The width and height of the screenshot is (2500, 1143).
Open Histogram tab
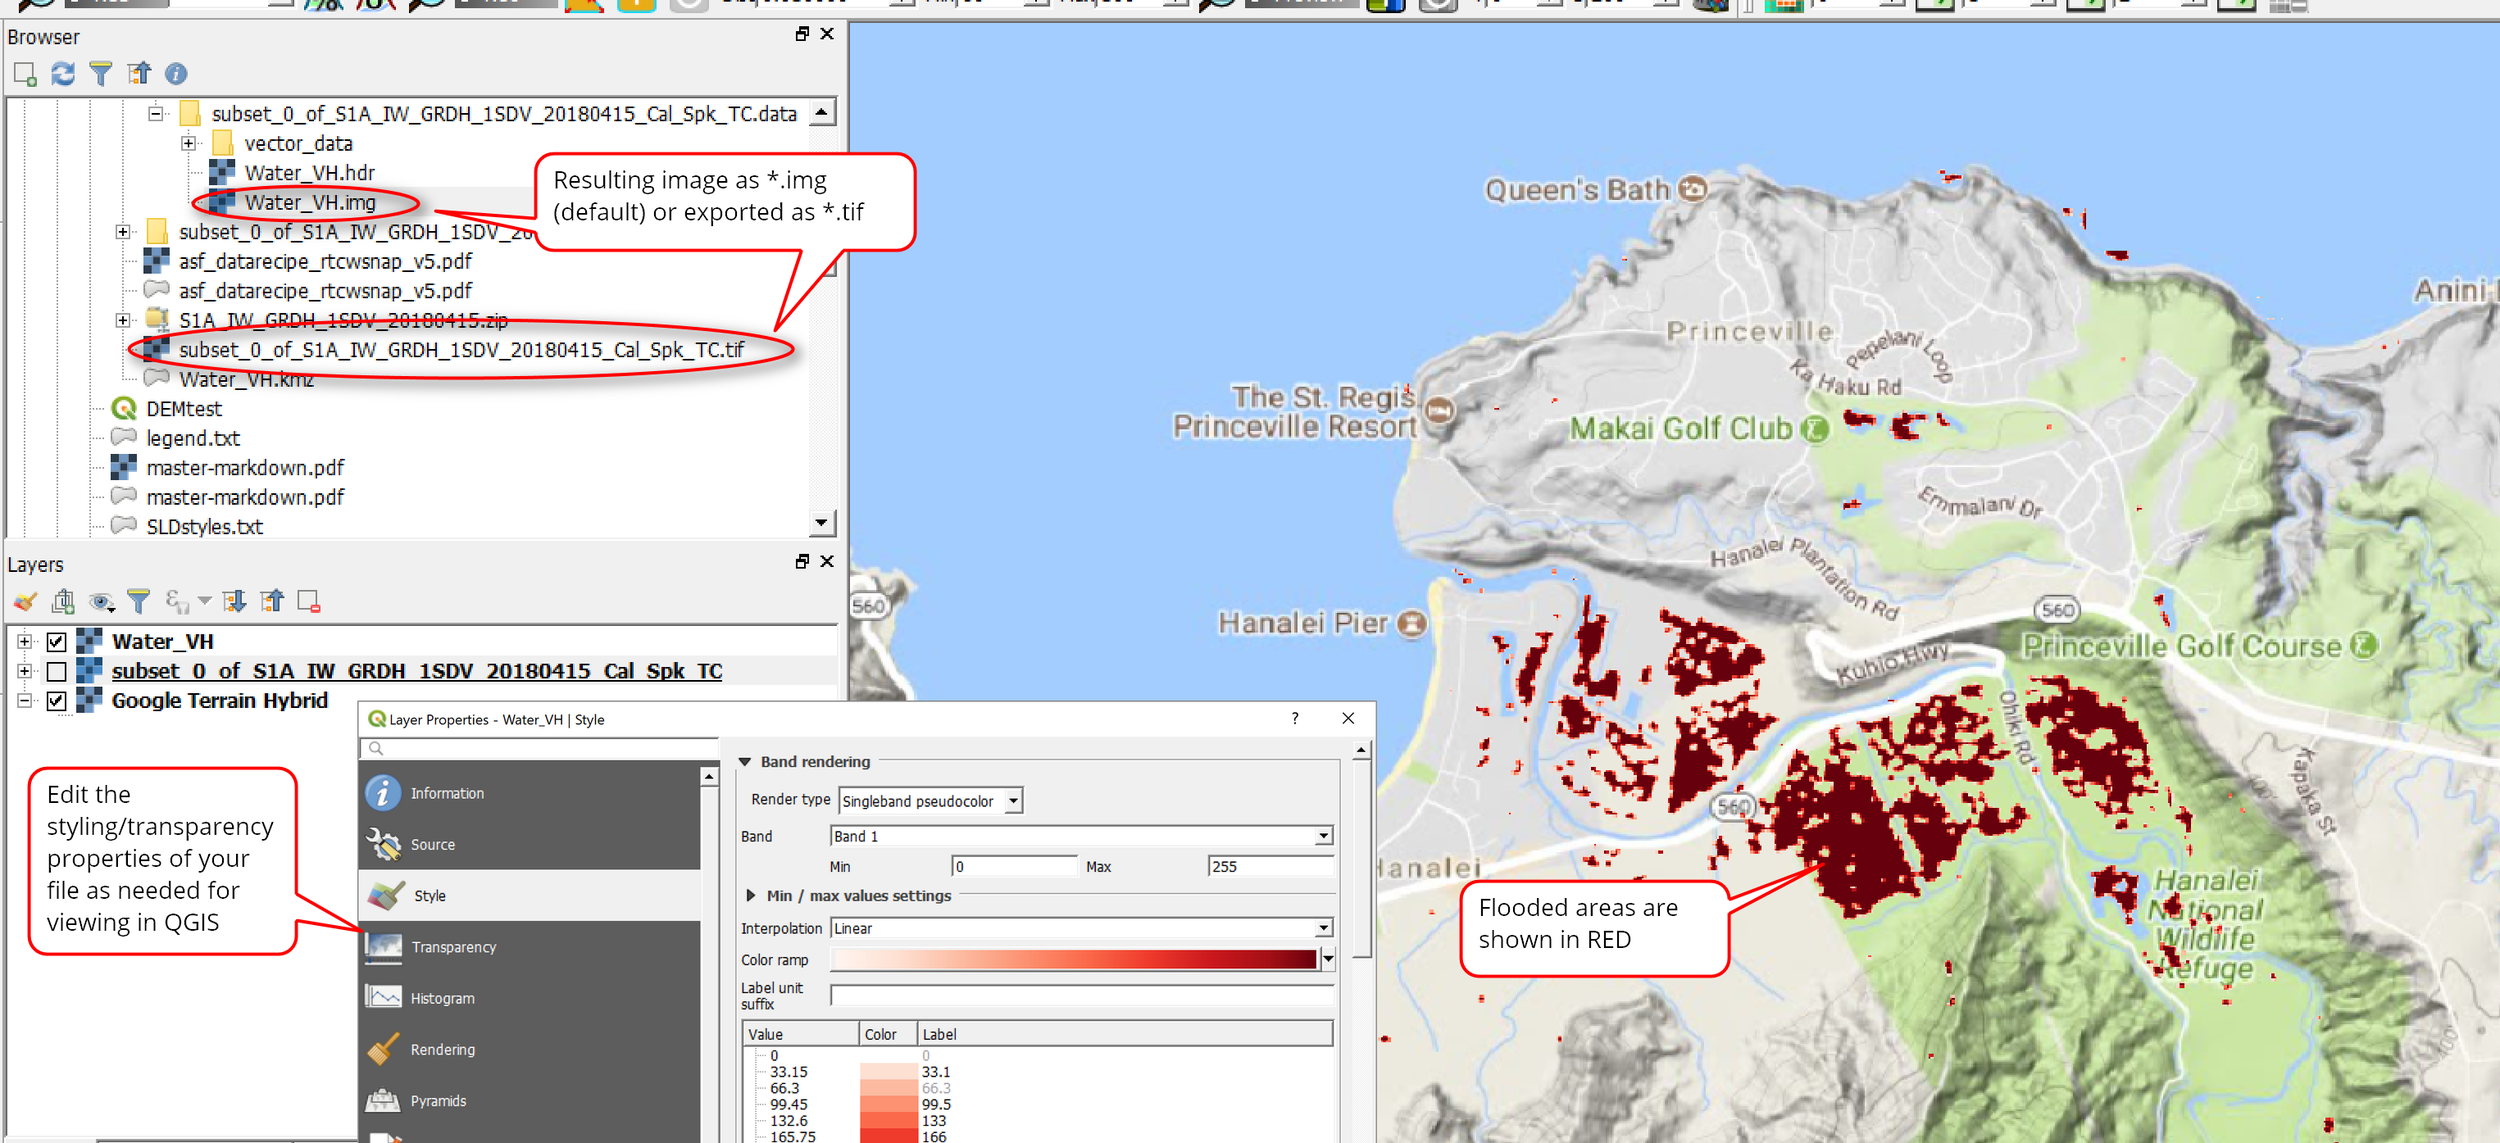(530, 998)
